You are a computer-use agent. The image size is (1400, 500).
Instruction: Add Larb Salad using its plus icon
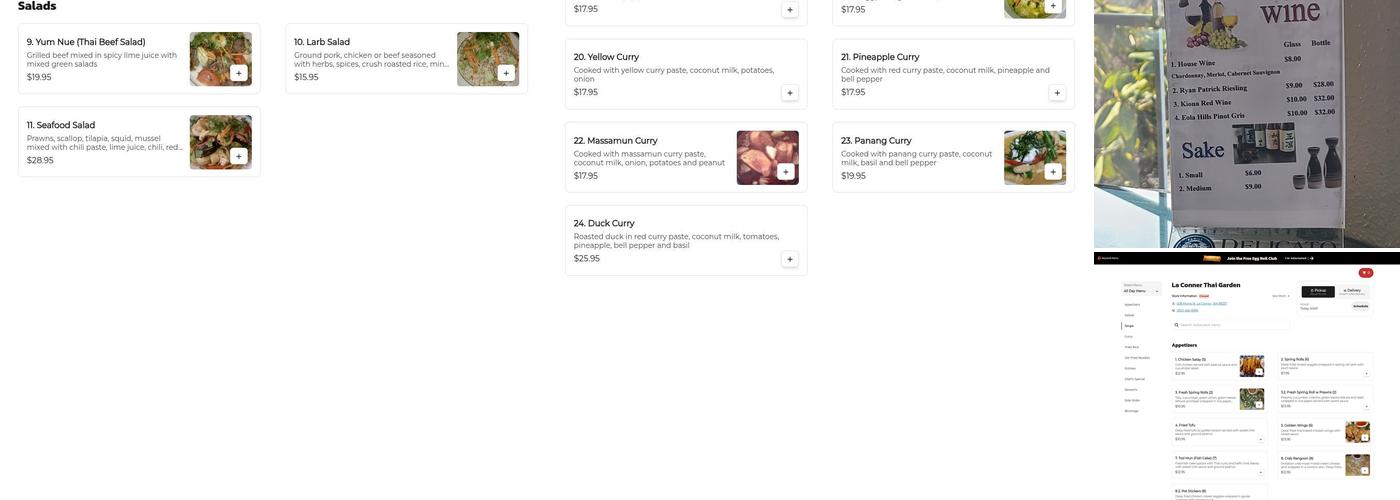506,73
